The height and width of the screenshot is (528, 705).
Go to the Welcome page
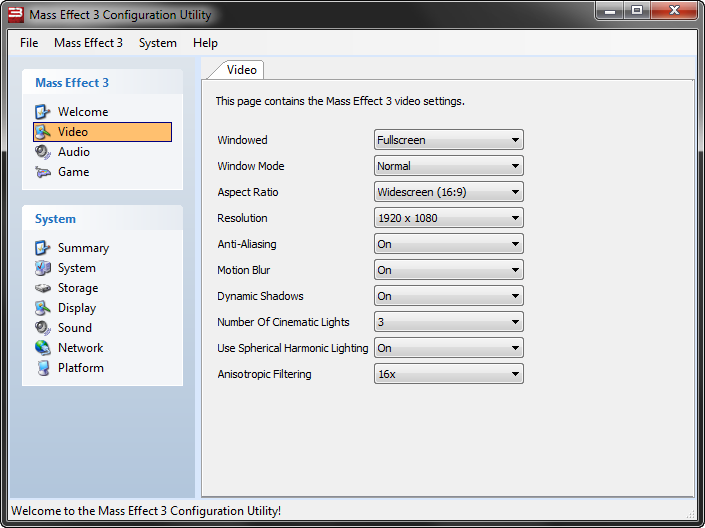[83, 112]
